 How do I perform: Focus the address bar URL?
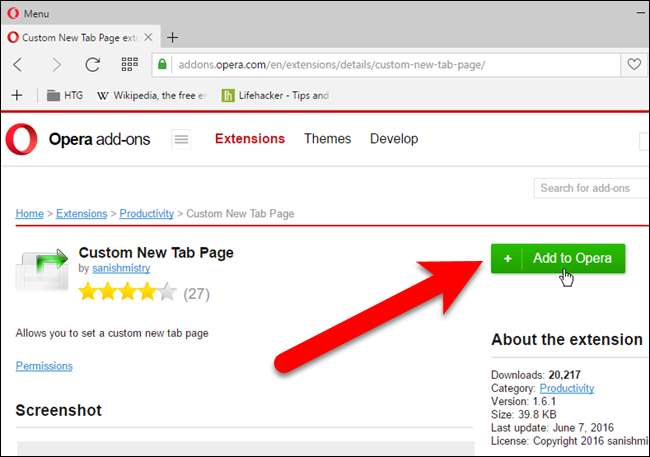pos(332,65)
